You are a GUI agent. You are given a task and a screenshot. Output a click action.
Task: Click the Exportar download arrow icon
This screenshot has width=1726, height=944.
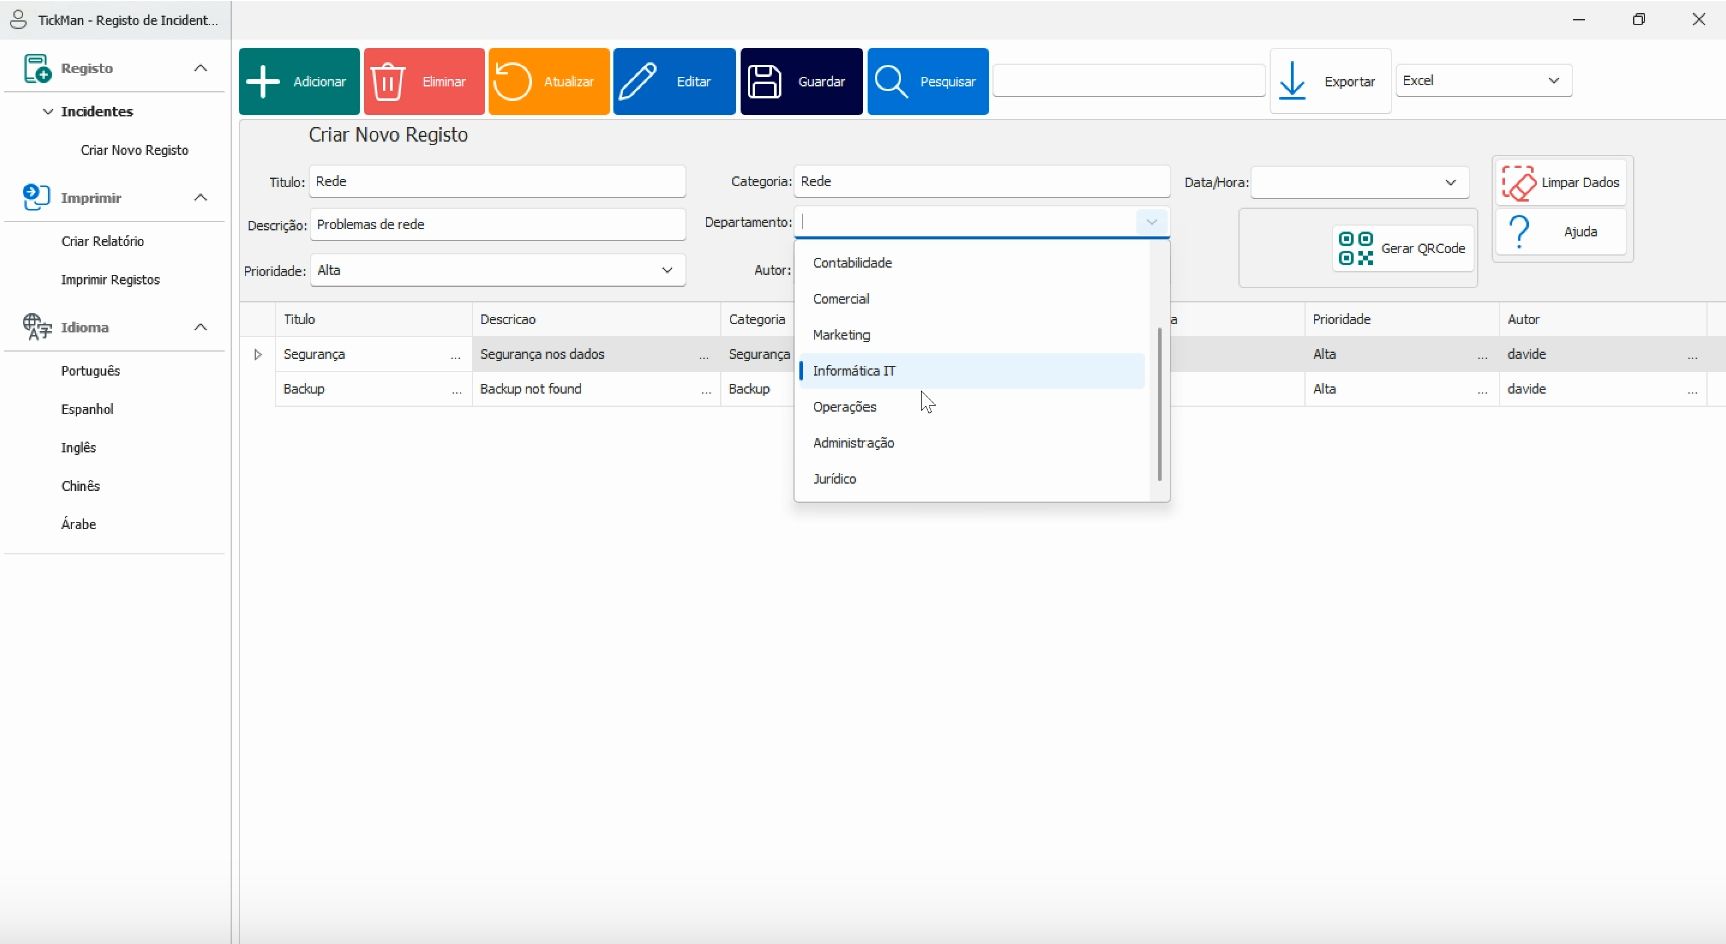(1292, 81)
